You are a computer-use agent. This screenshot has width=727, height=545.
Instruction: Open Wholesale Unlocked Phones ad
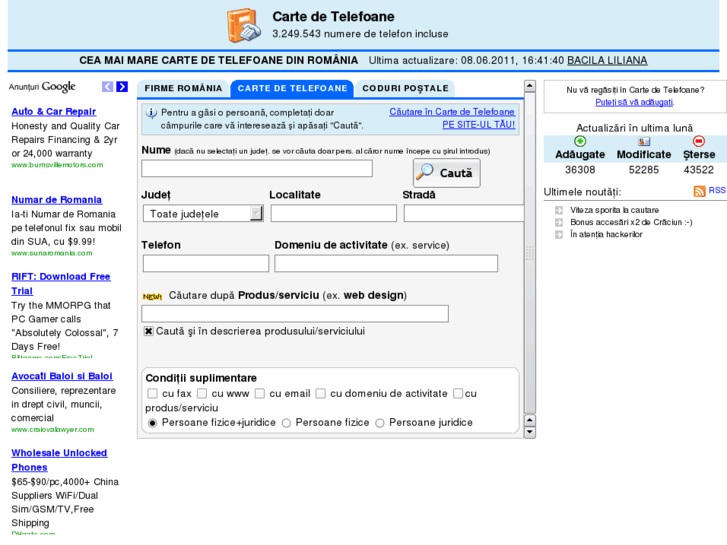pyautogui.click(x=59, y=460)
